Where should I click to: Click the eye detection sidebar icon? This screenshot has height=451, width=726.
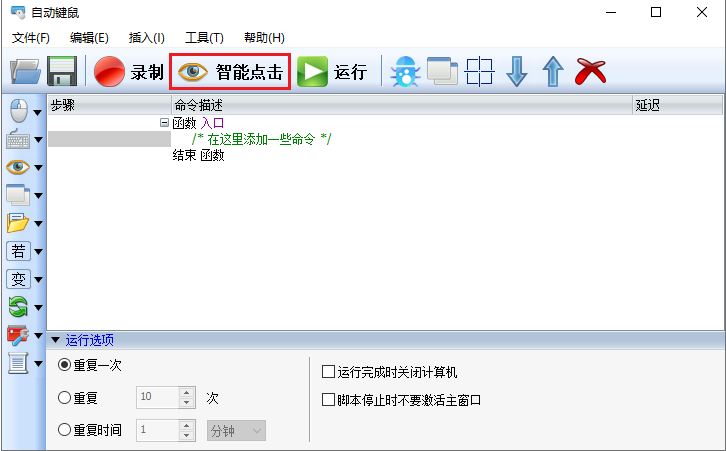pos(18,167)
